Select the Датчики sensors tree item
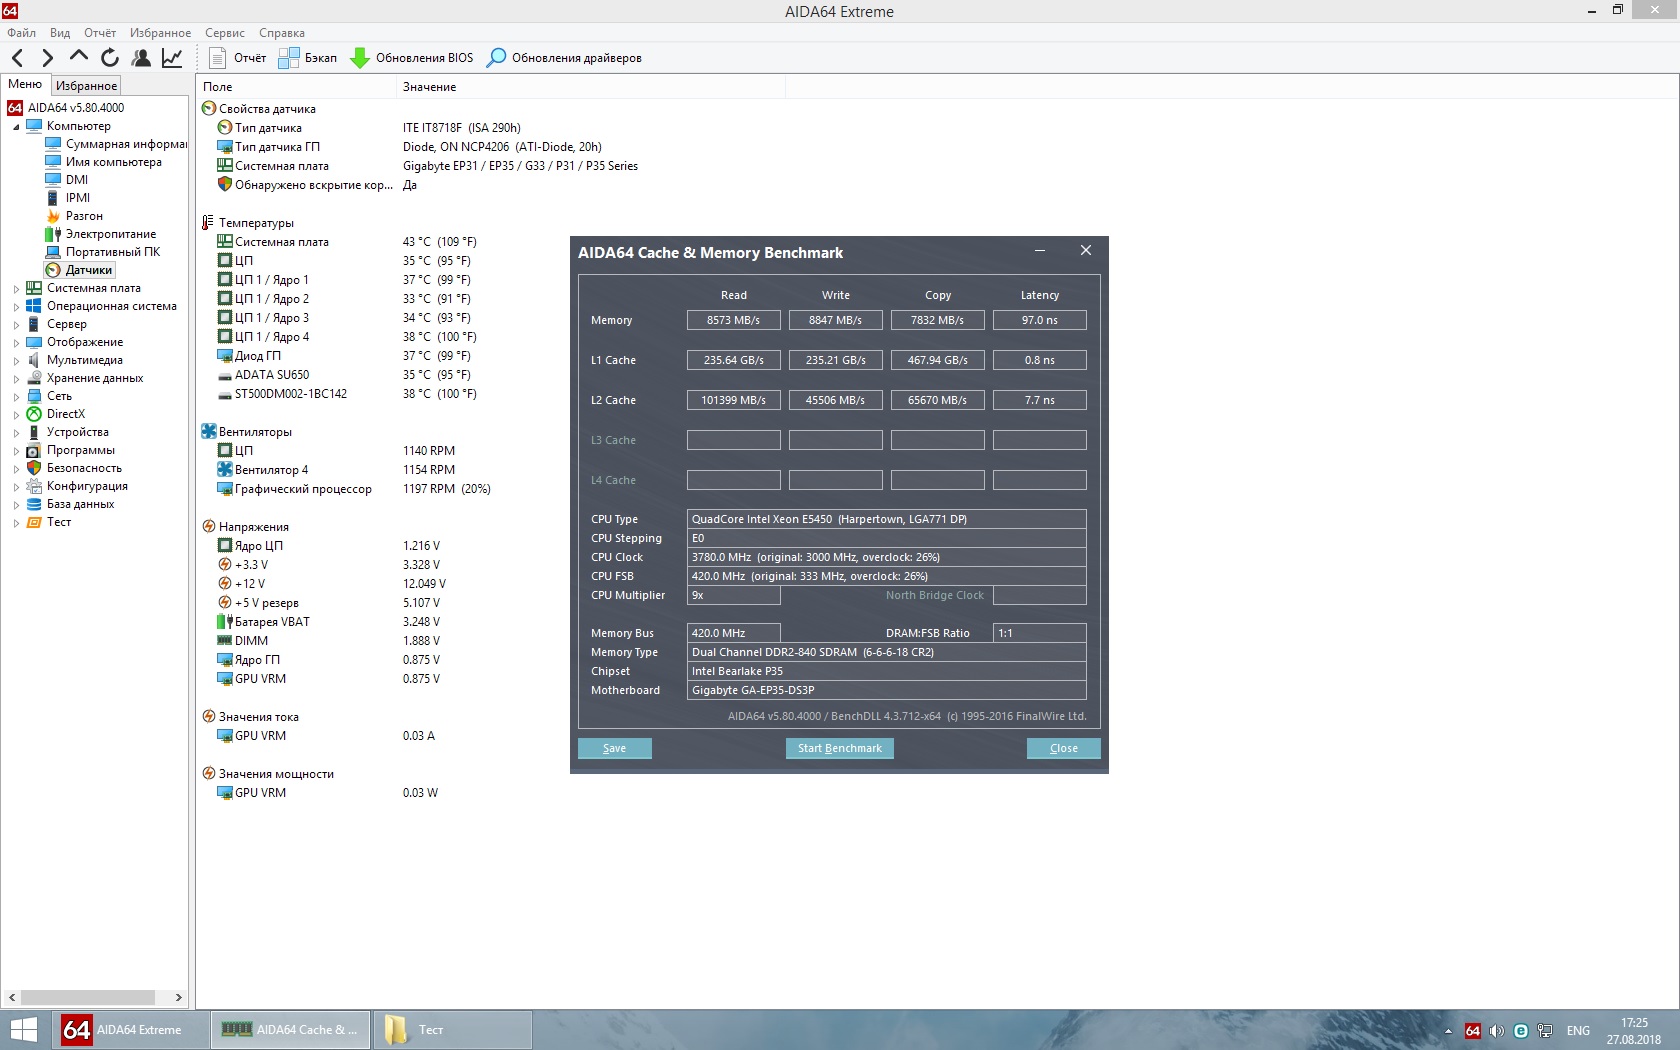Screen dimensions: 1680x1050 [89, 270]
